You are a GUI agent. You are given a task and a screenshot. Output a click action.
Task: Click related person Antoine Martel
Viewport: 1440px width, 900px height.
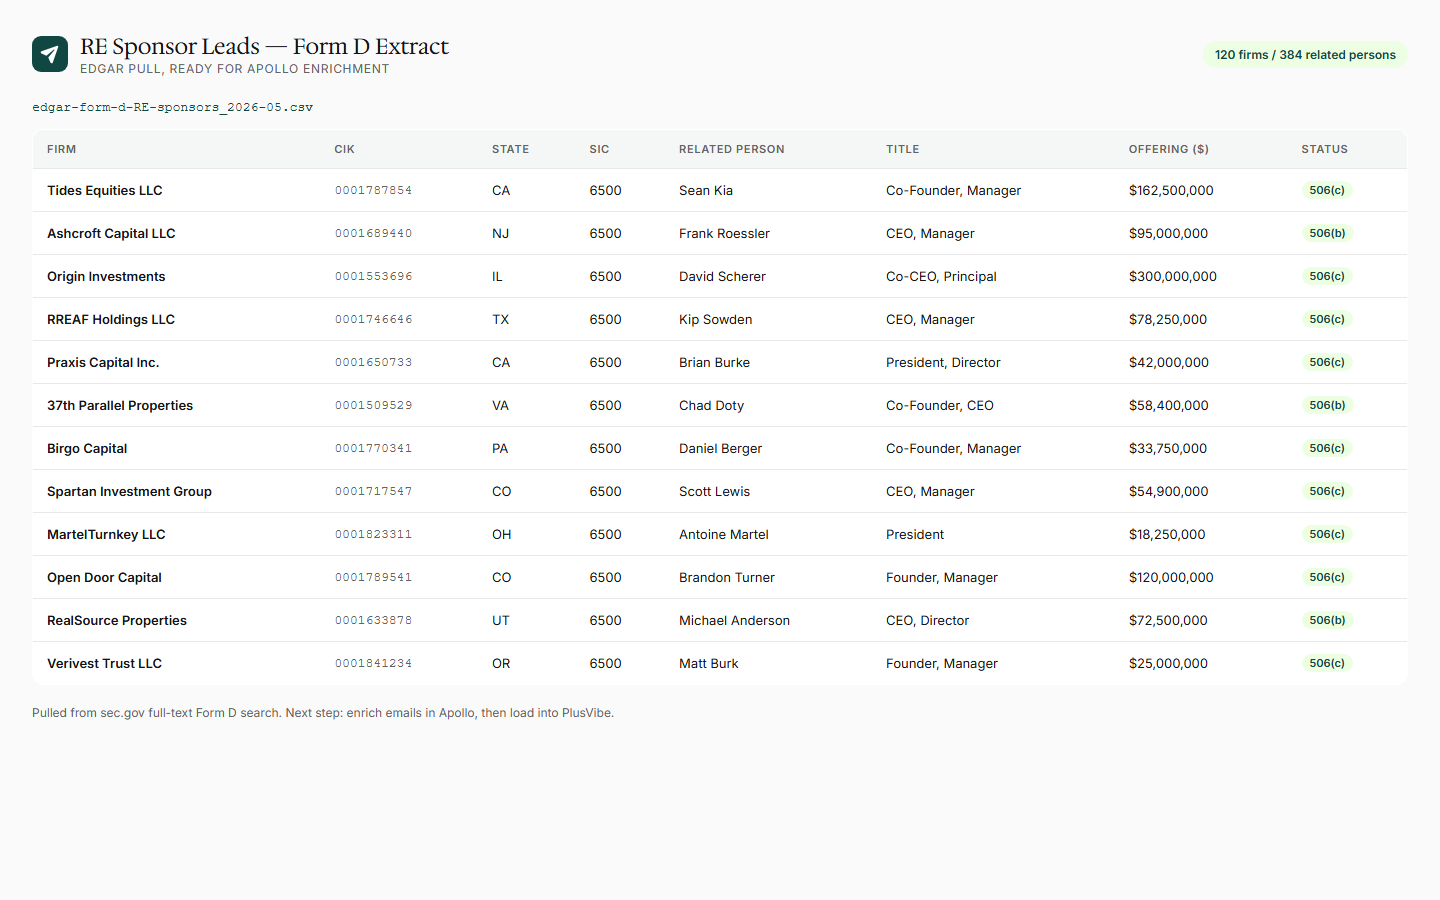(723, 534)
